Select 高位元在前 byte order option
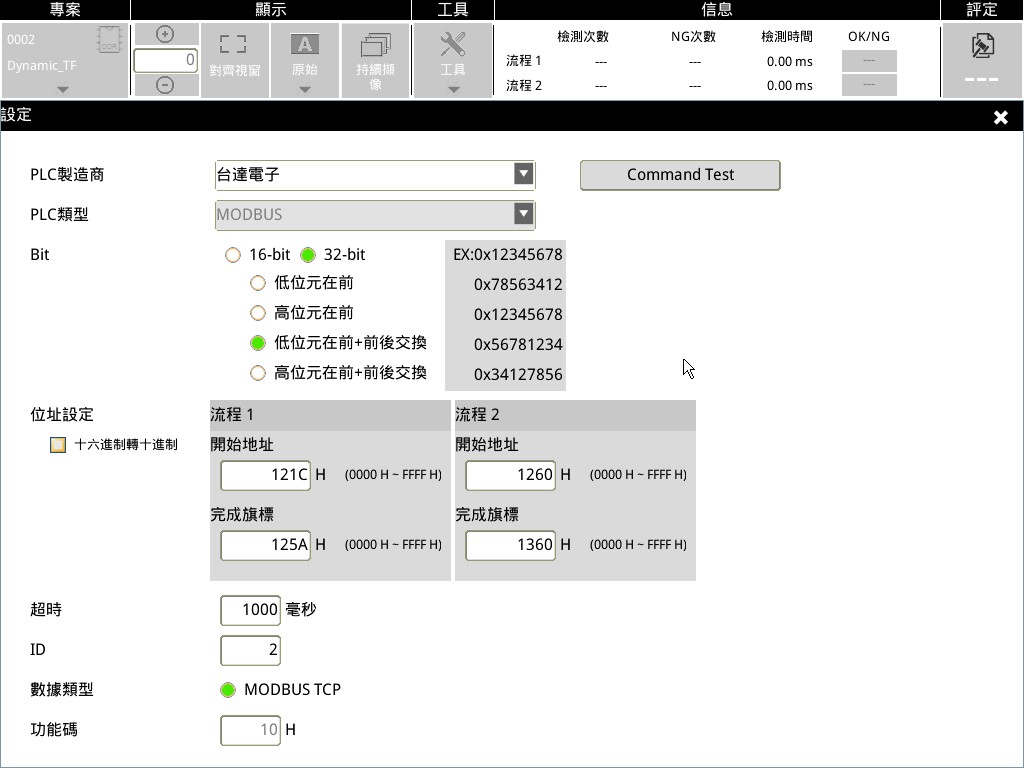Screen dimensions: 1024x768 [258, 313]
